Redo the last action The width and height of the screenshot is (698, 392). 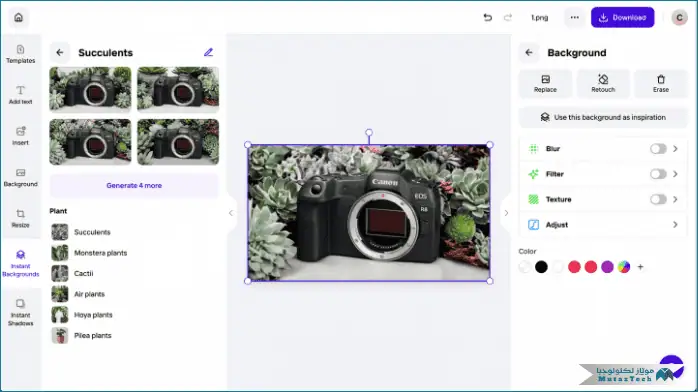[508, 18]
